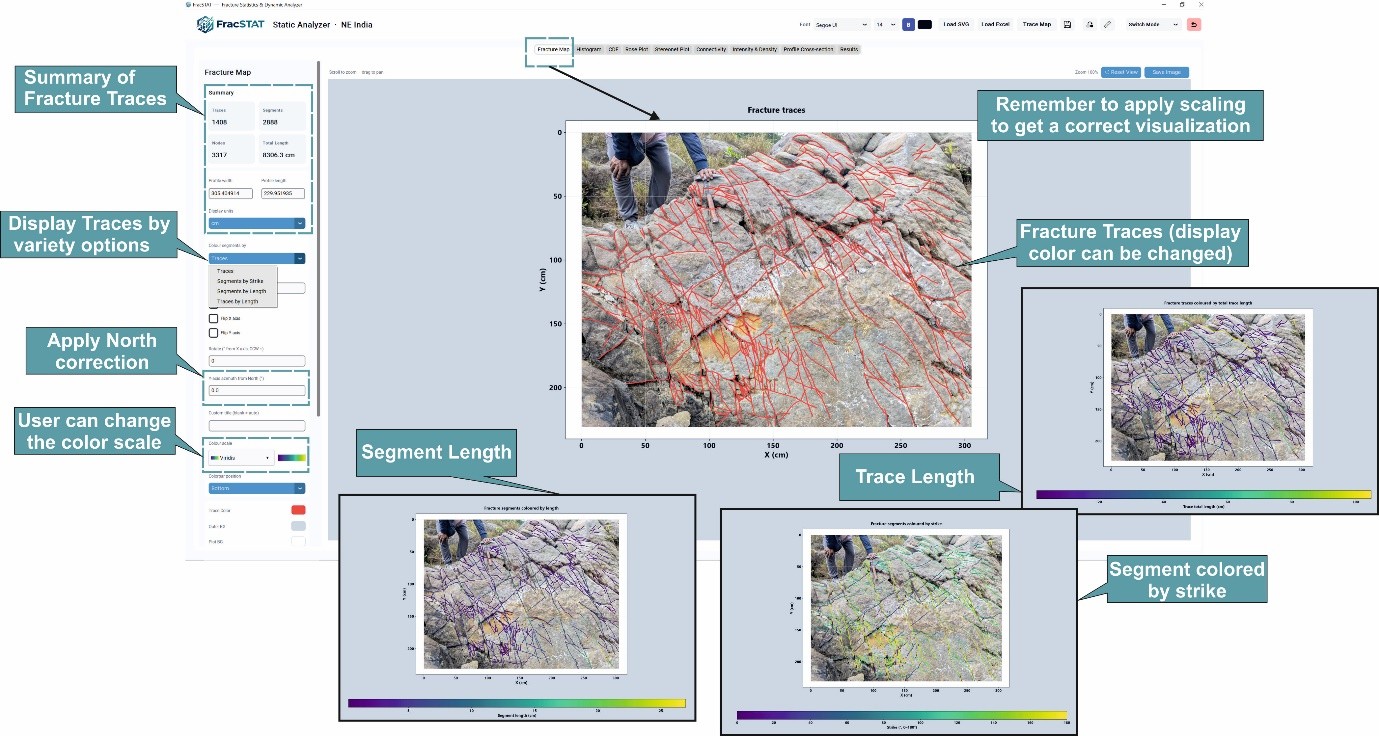
Task: Click the Viridis gradient preview bar
Action: click(x=292, y=457)
